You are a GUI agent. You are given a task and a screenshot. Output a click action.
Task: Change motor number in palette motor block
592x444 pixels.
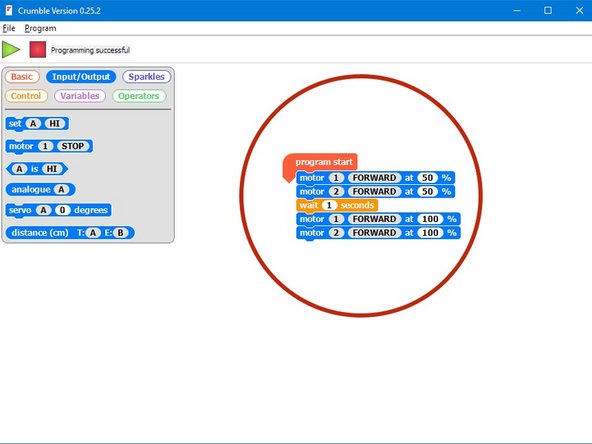pos(45,146)
